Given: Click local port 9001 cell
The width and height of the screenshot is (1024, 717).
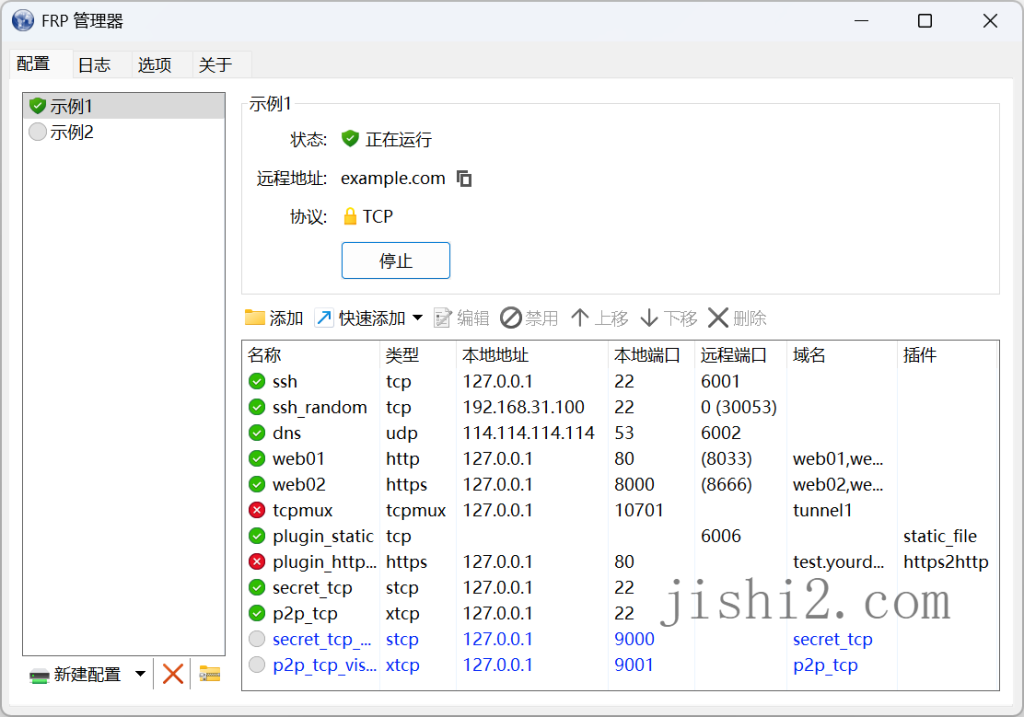Looking at the screenshot, I should [x=634, y=665].
